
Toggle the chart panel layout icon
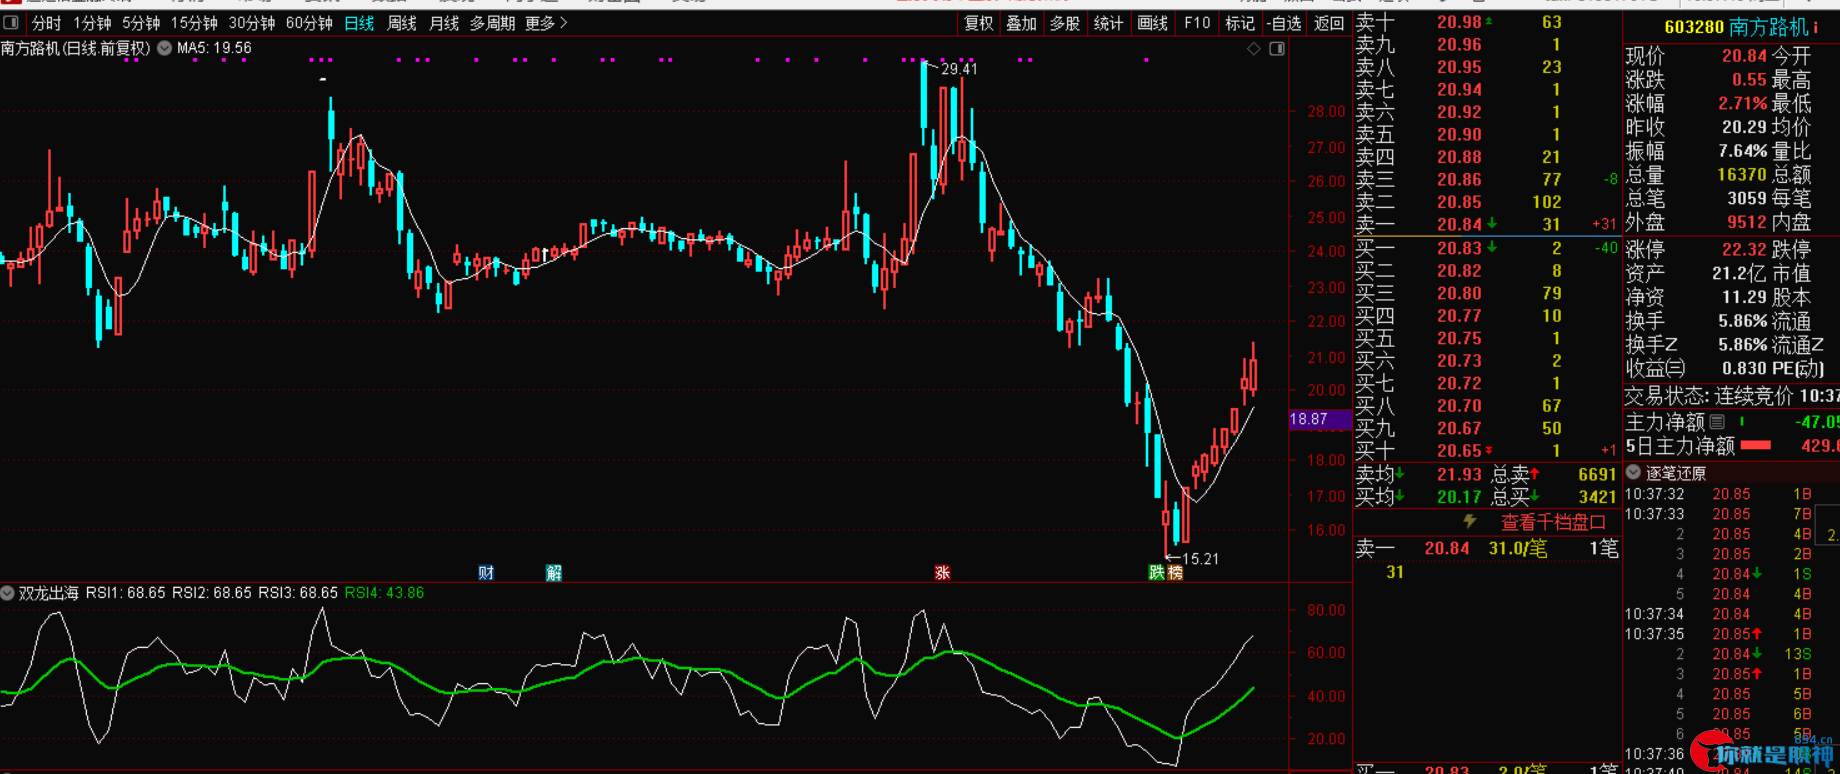(x=1277, y=49)
